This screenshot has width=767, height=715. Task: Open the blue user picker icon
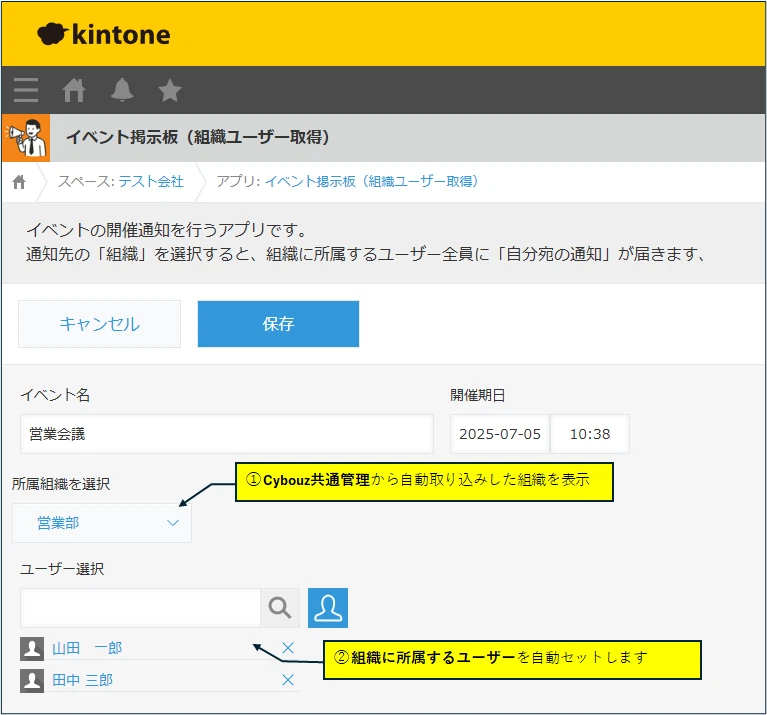327,608
